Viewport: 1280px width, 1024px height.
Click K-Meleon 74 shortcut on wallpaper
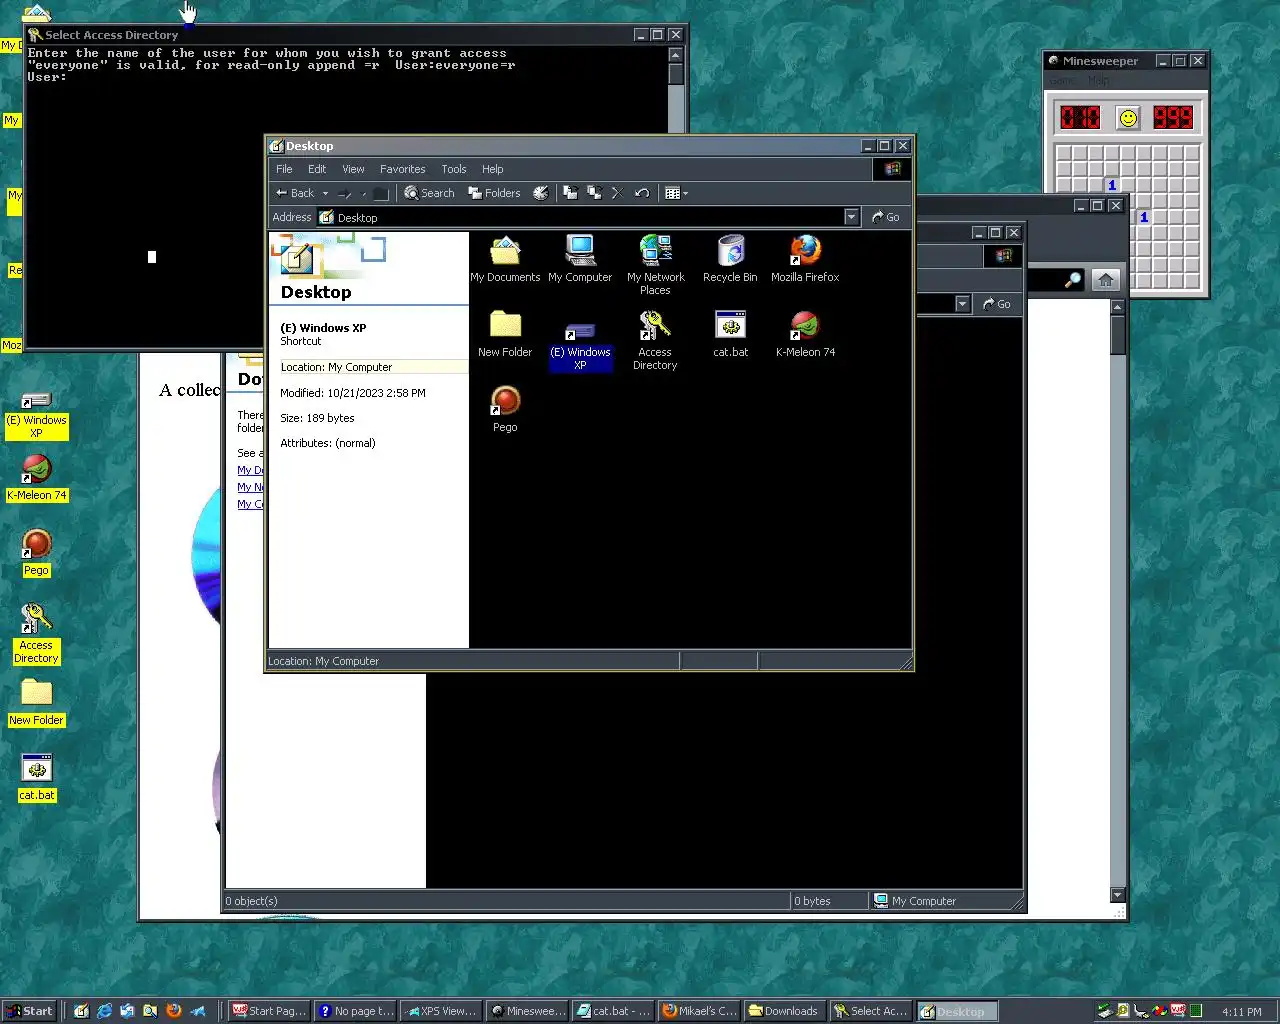37,477
